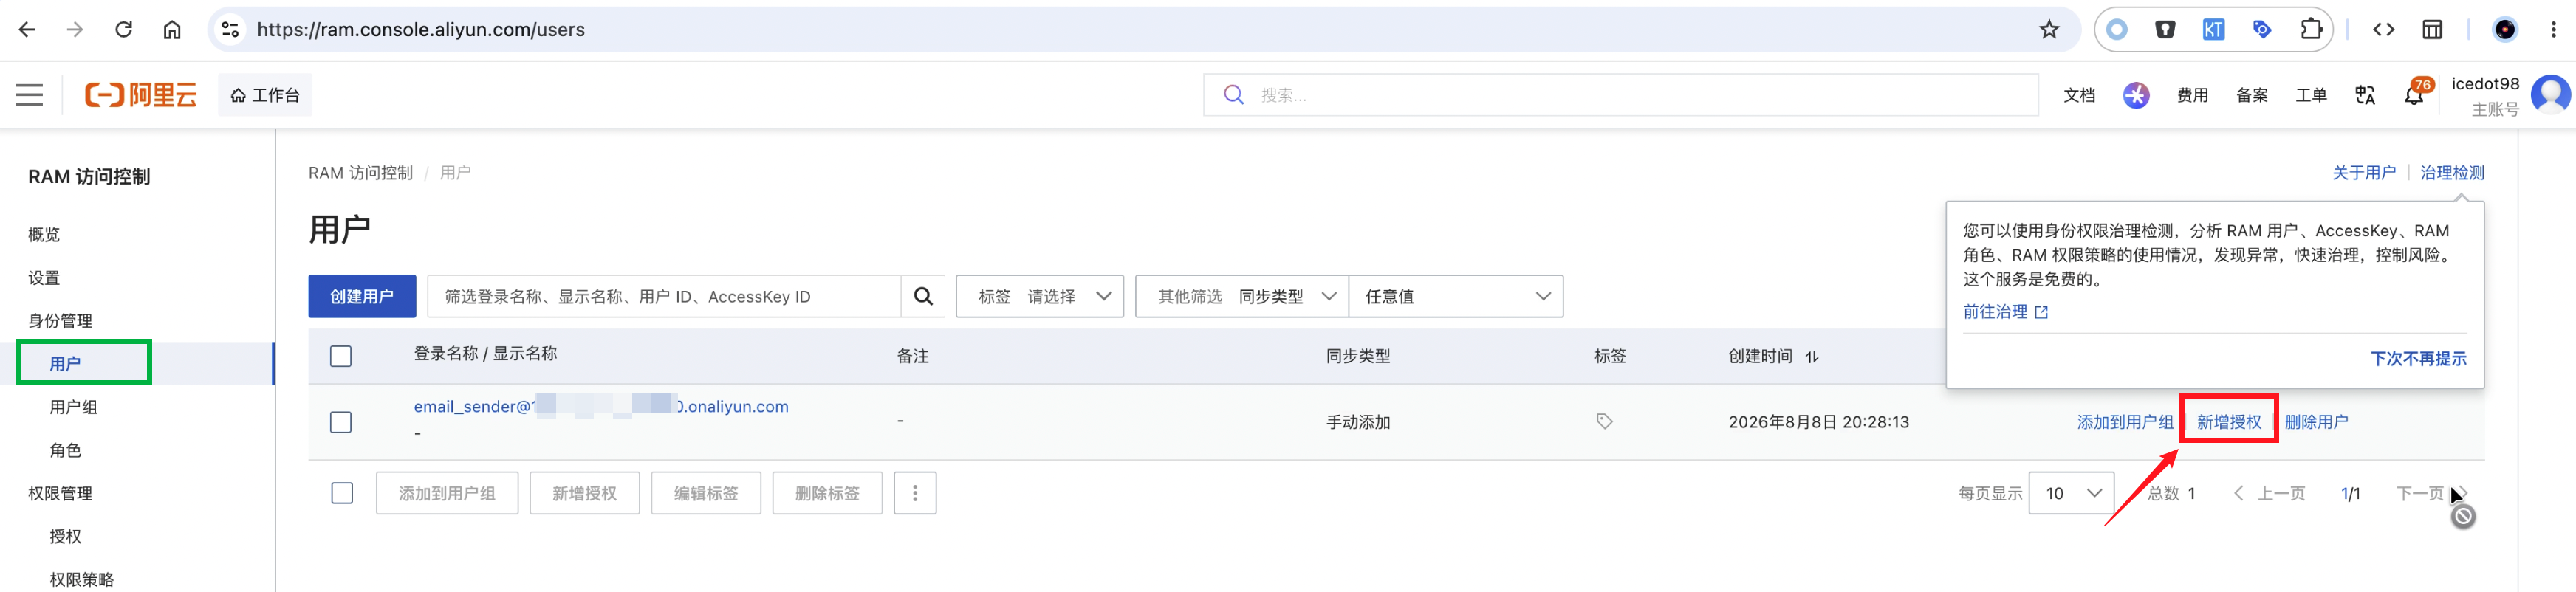
Task: Select 用户组 in the sidebar
Action: 74,407
